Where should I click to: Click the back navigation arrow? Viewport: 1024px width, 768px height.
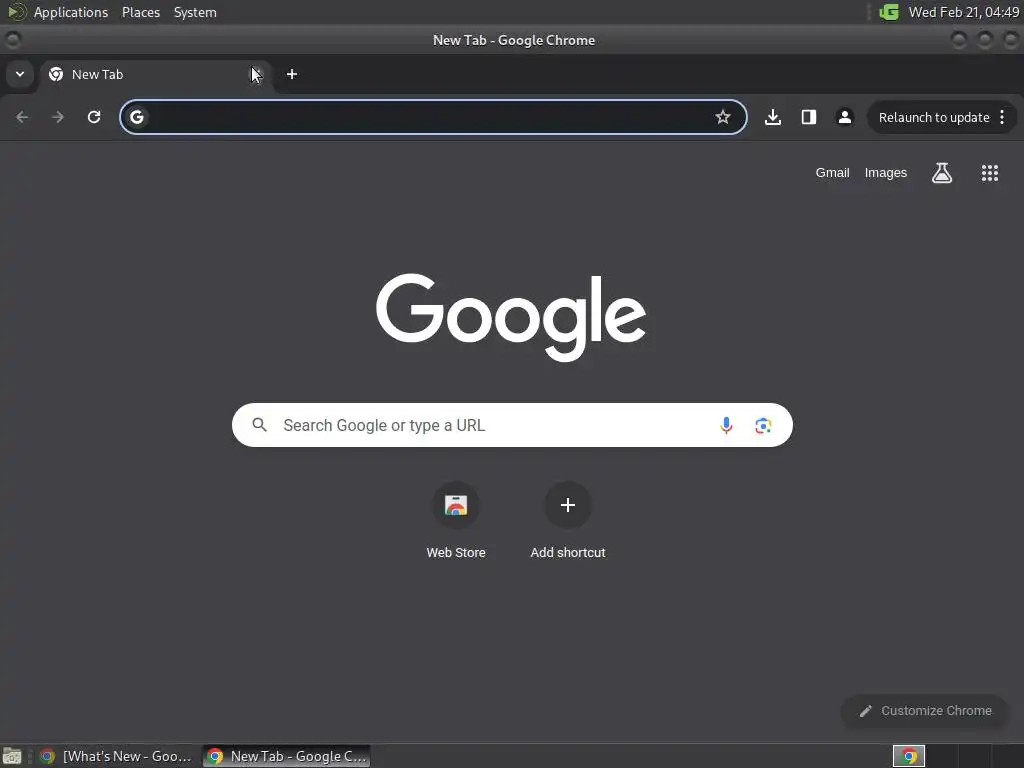[22, 117]
